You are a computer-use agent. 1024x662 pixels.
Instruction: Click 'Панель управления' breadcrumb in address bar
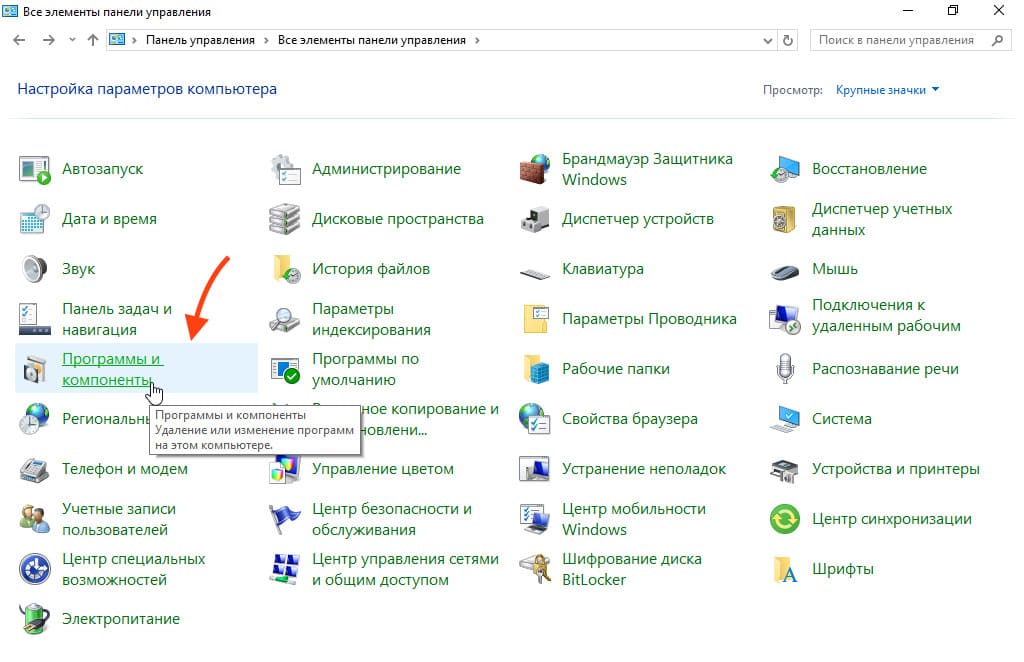[x=200, y=40]
